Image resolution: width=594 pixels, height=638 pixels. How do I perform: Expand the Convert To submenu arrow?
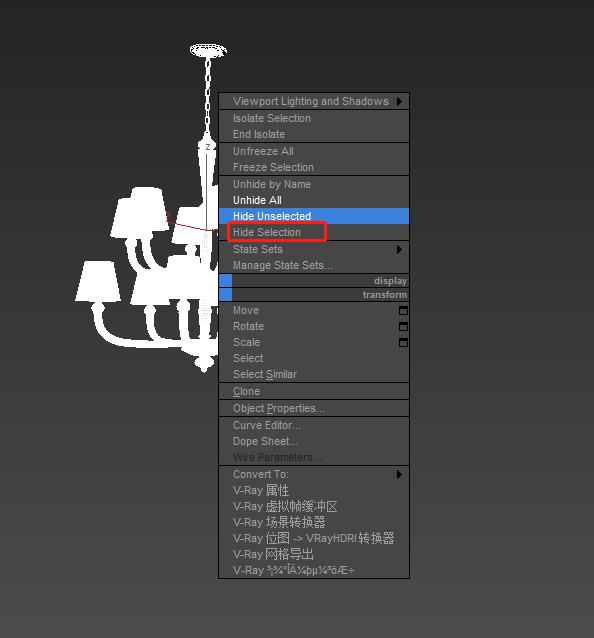pyautogui.click(x=399, y=474)
